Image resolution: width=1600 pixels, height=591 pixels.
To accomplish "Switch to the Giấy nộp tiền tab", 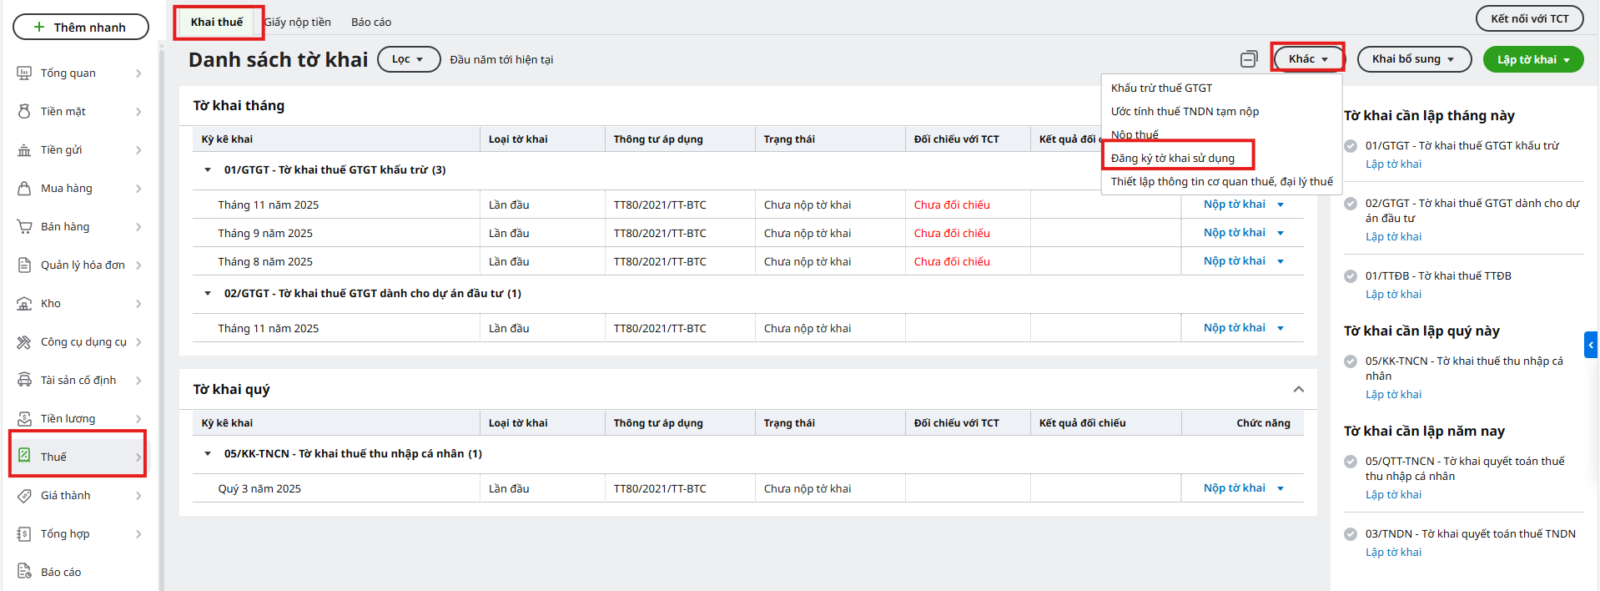I will click(298, 22).
